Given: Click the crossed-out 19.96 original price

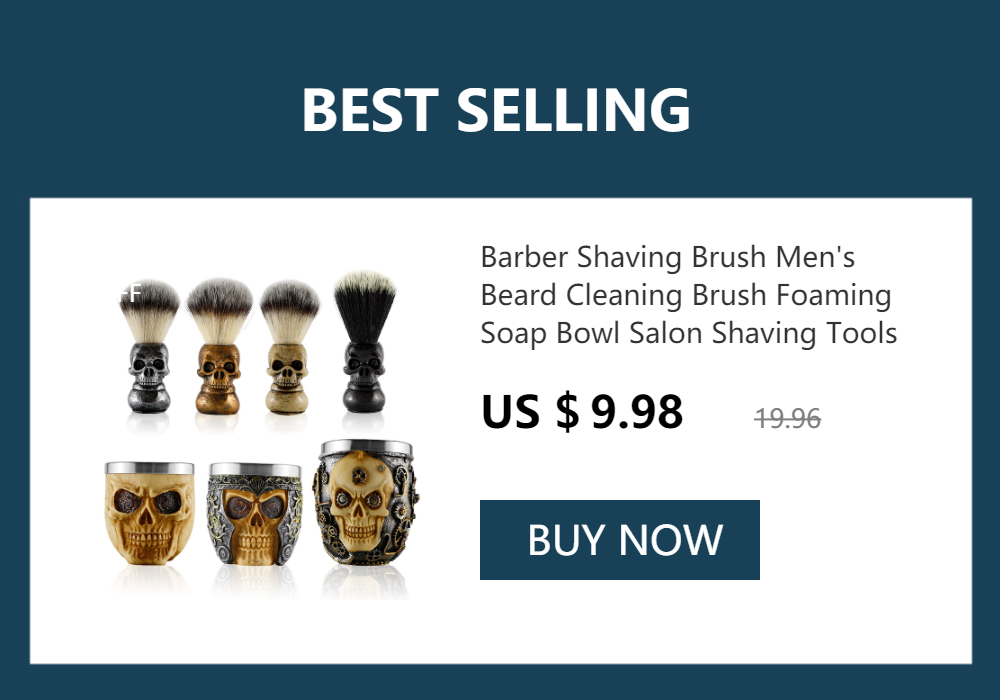Looking at the screenshot, I should coord(788,419).
